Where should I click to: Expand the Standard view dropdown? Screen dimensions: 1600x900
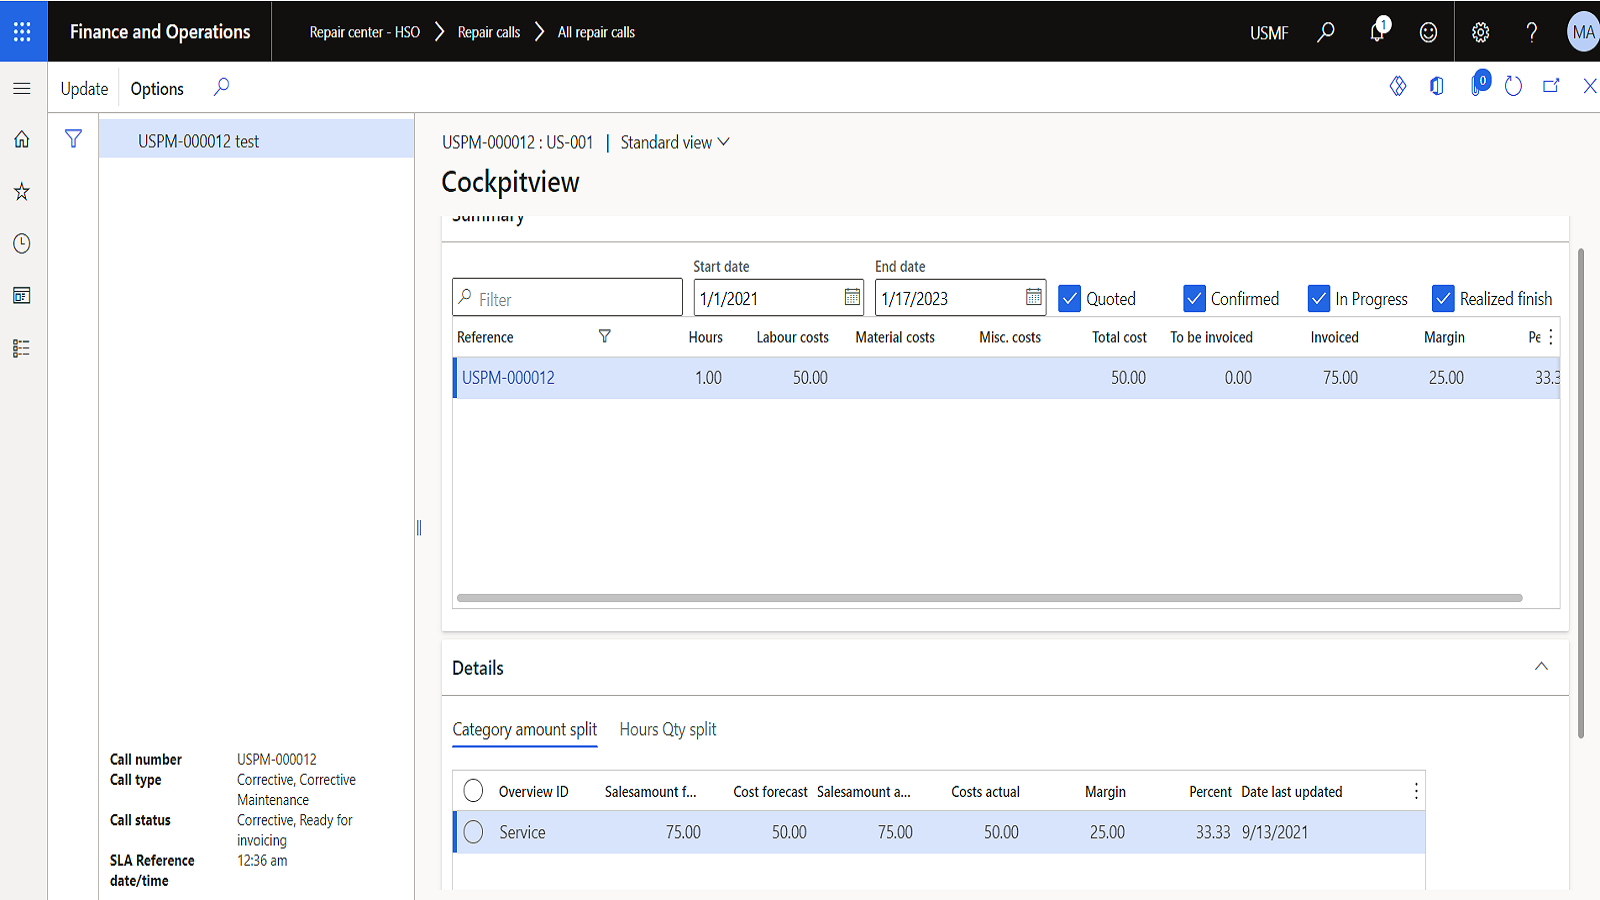675,142
